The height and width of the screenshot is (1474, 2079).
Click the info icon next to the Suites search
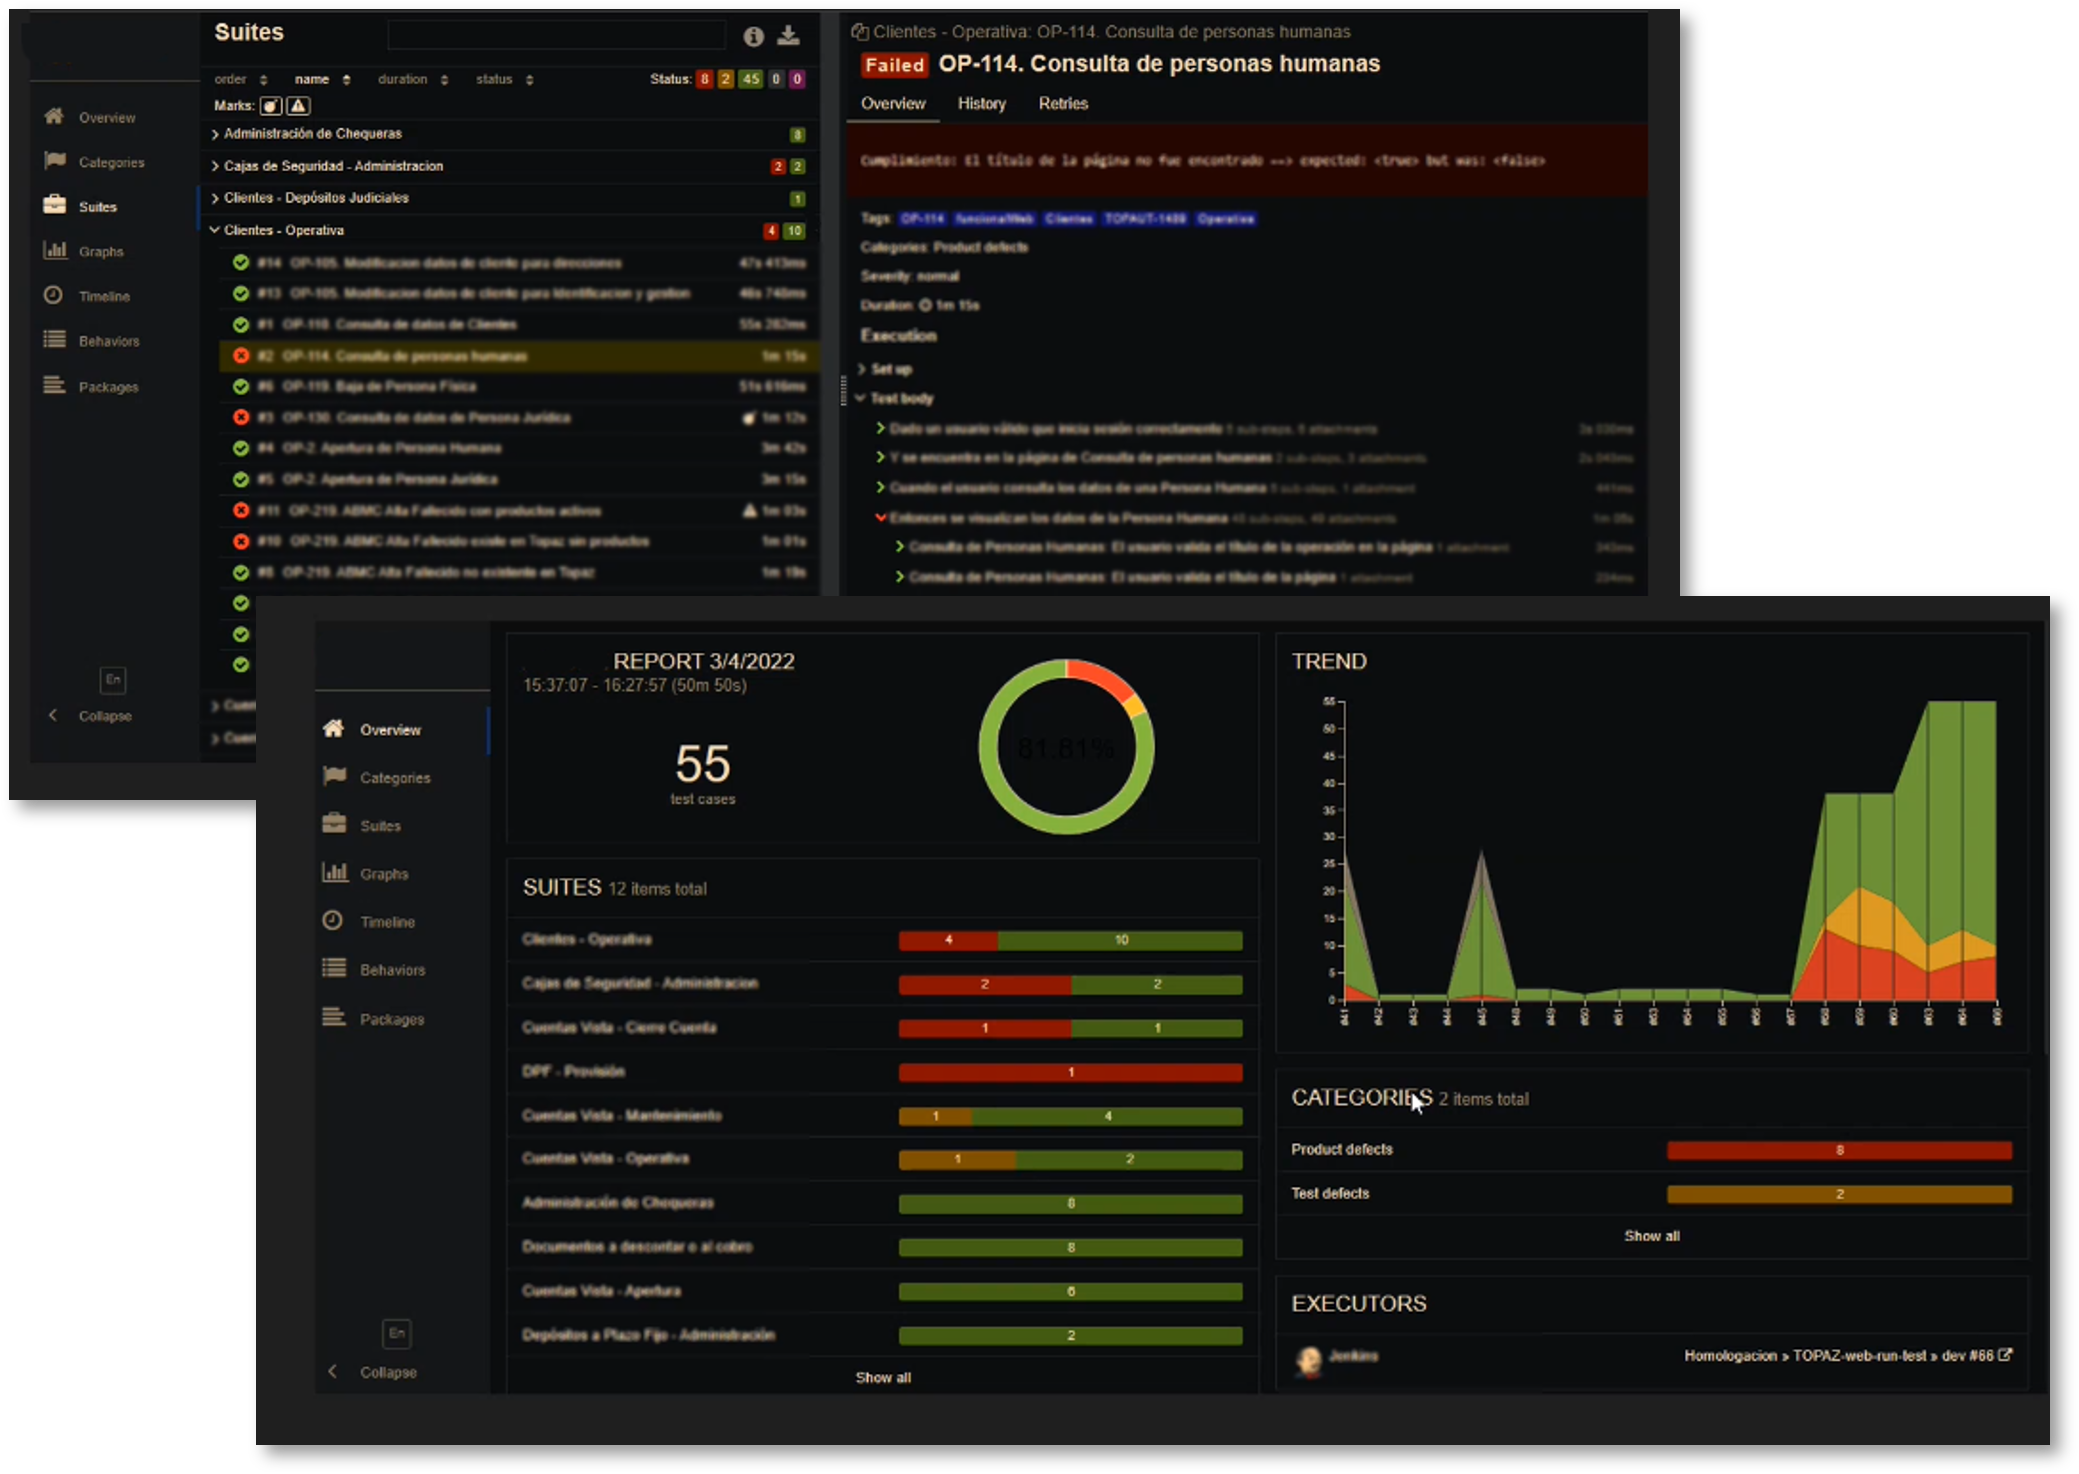click(753, 37)
